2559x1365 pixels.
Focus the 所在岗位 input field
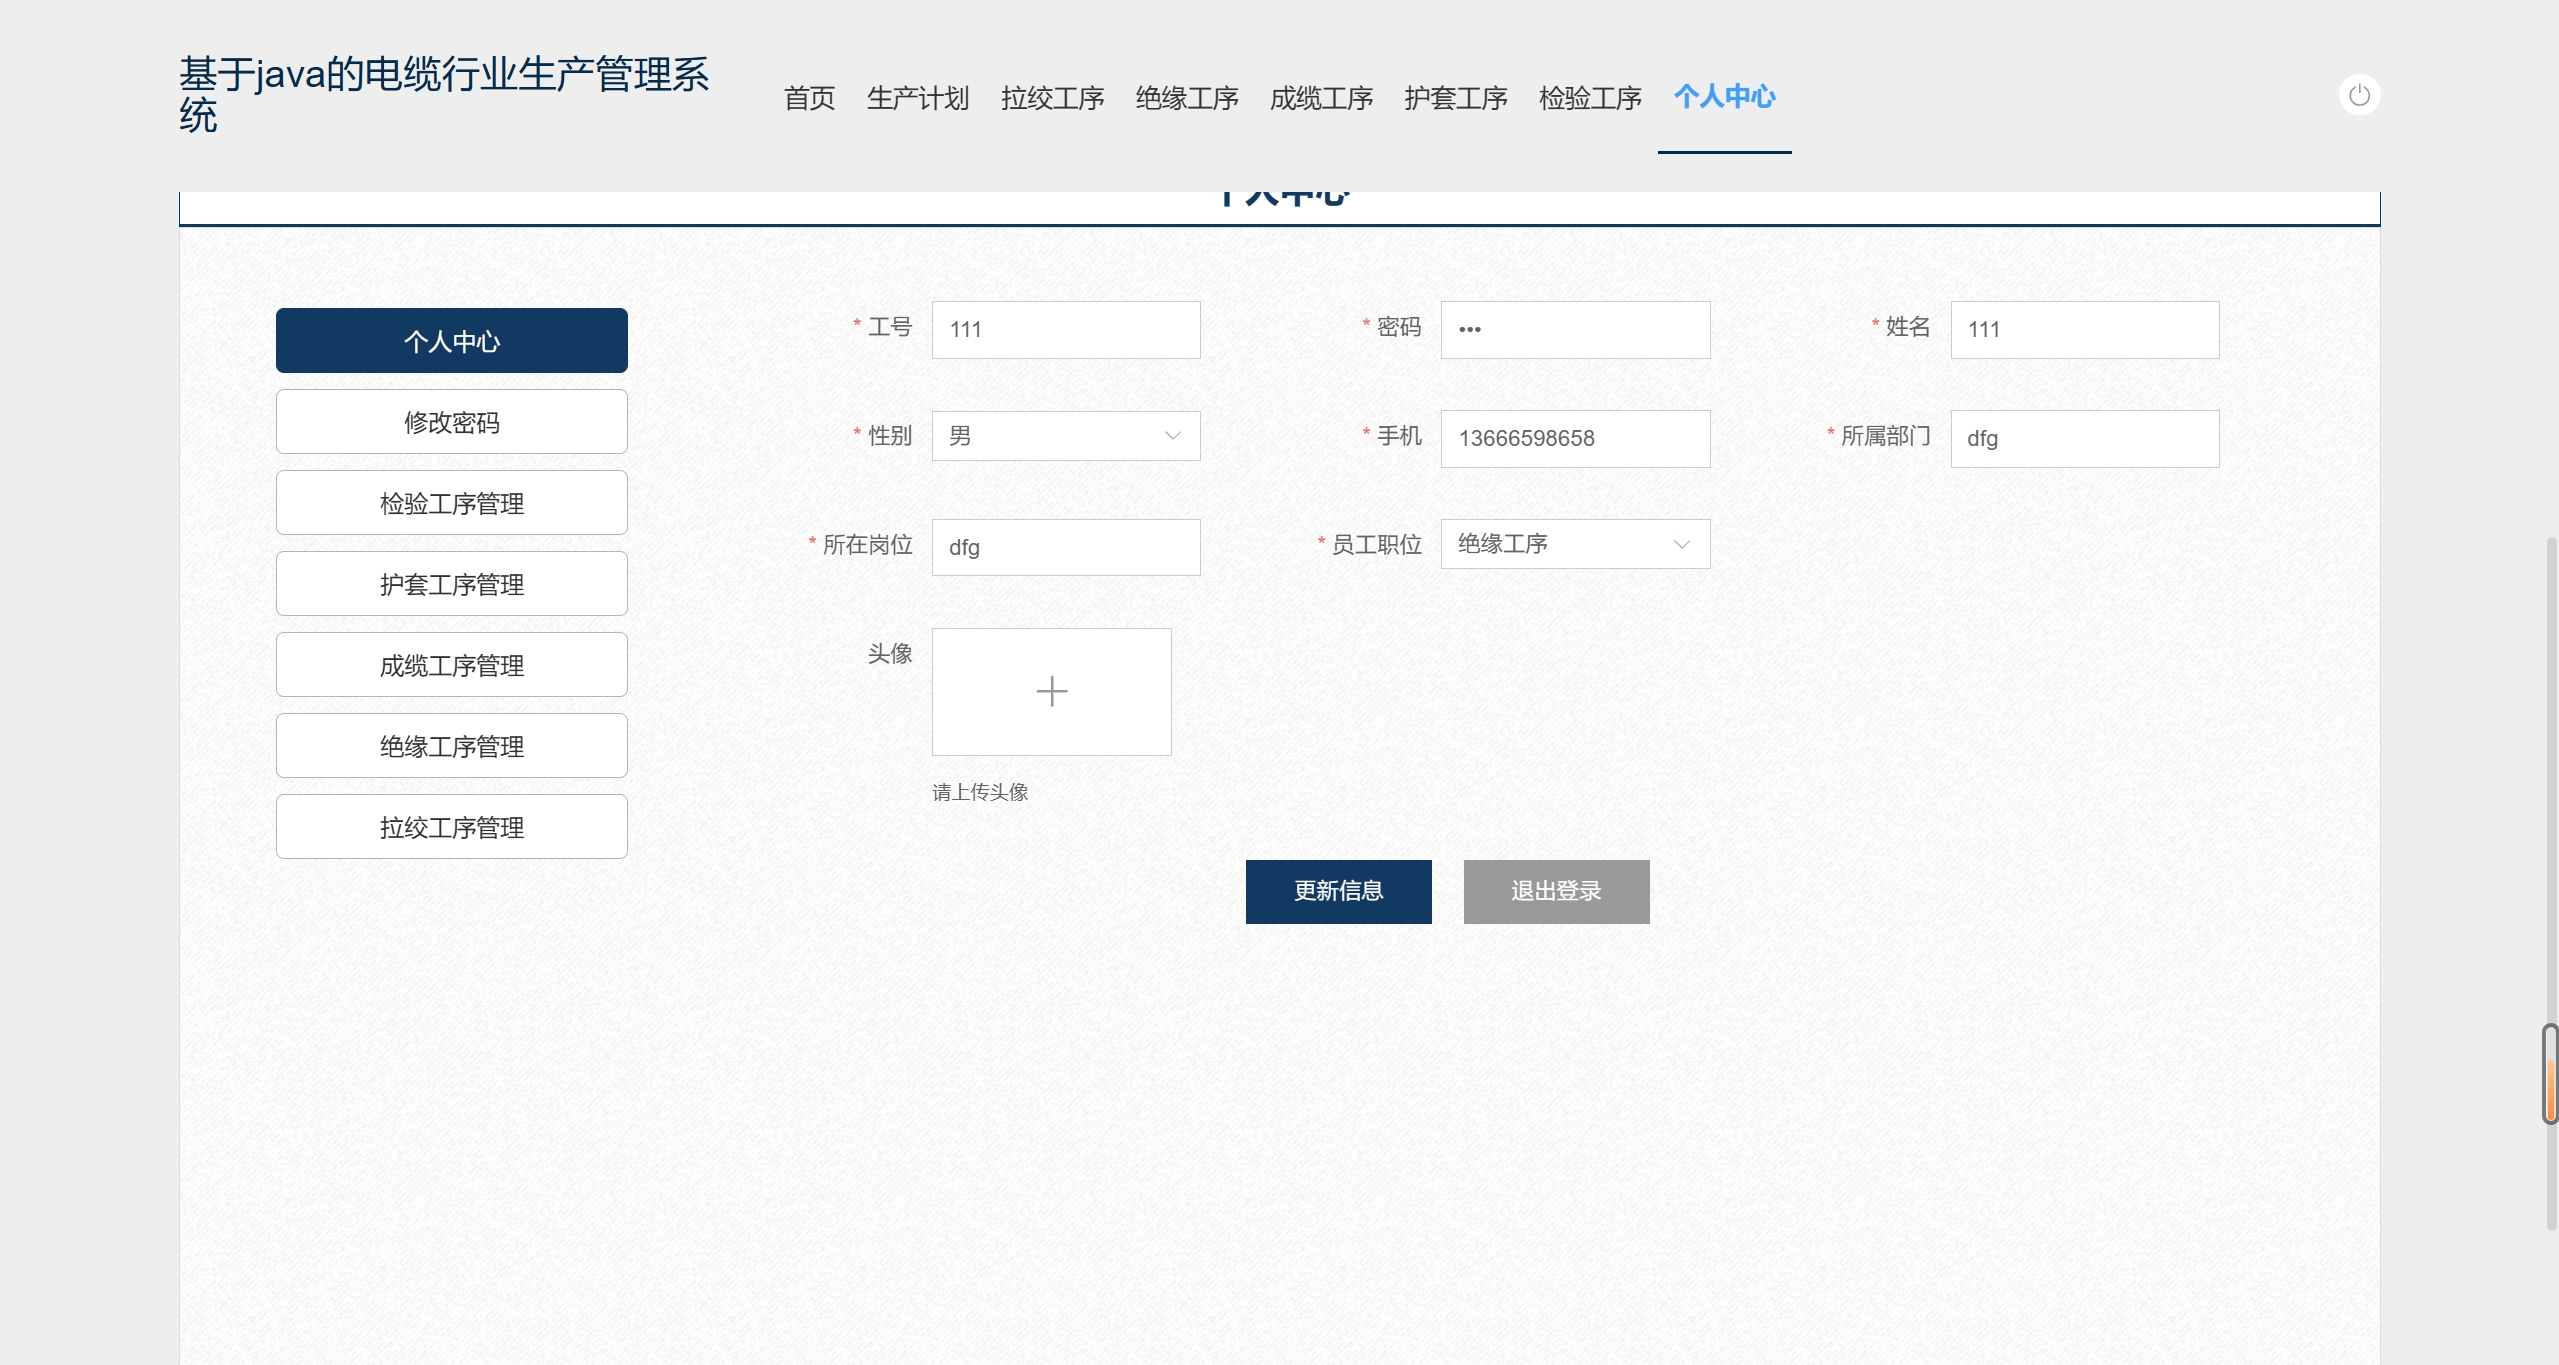[1066, 548]
